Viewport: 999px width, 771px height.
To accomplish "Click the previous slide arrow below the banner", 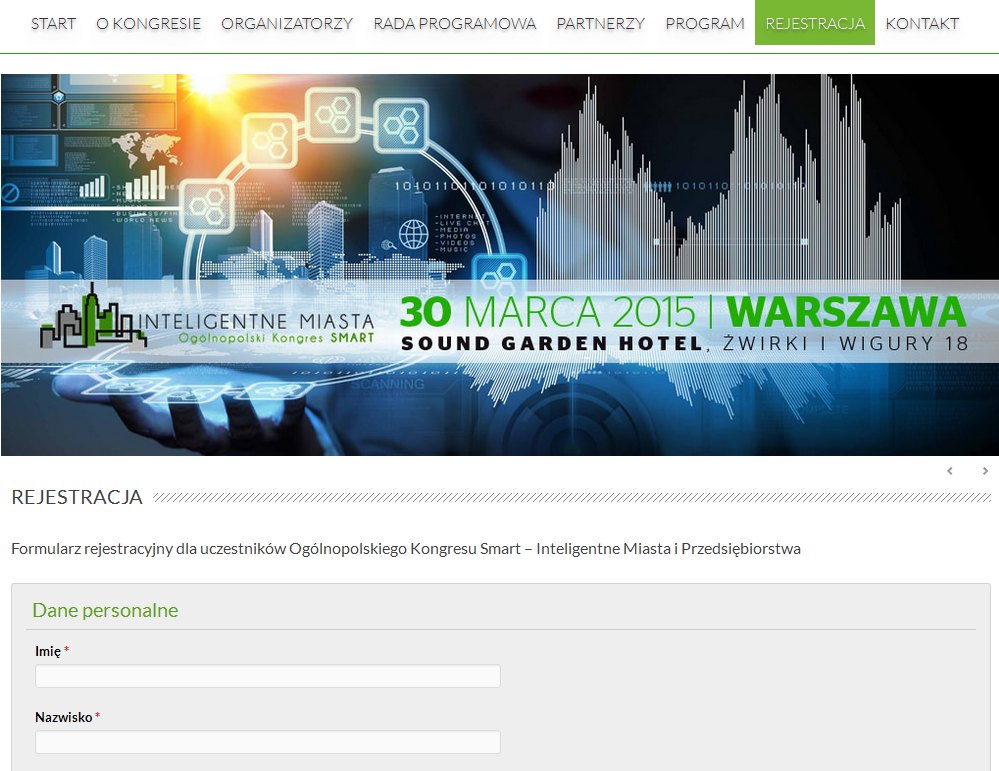I will pyautogui.click(x=950, y=471).
